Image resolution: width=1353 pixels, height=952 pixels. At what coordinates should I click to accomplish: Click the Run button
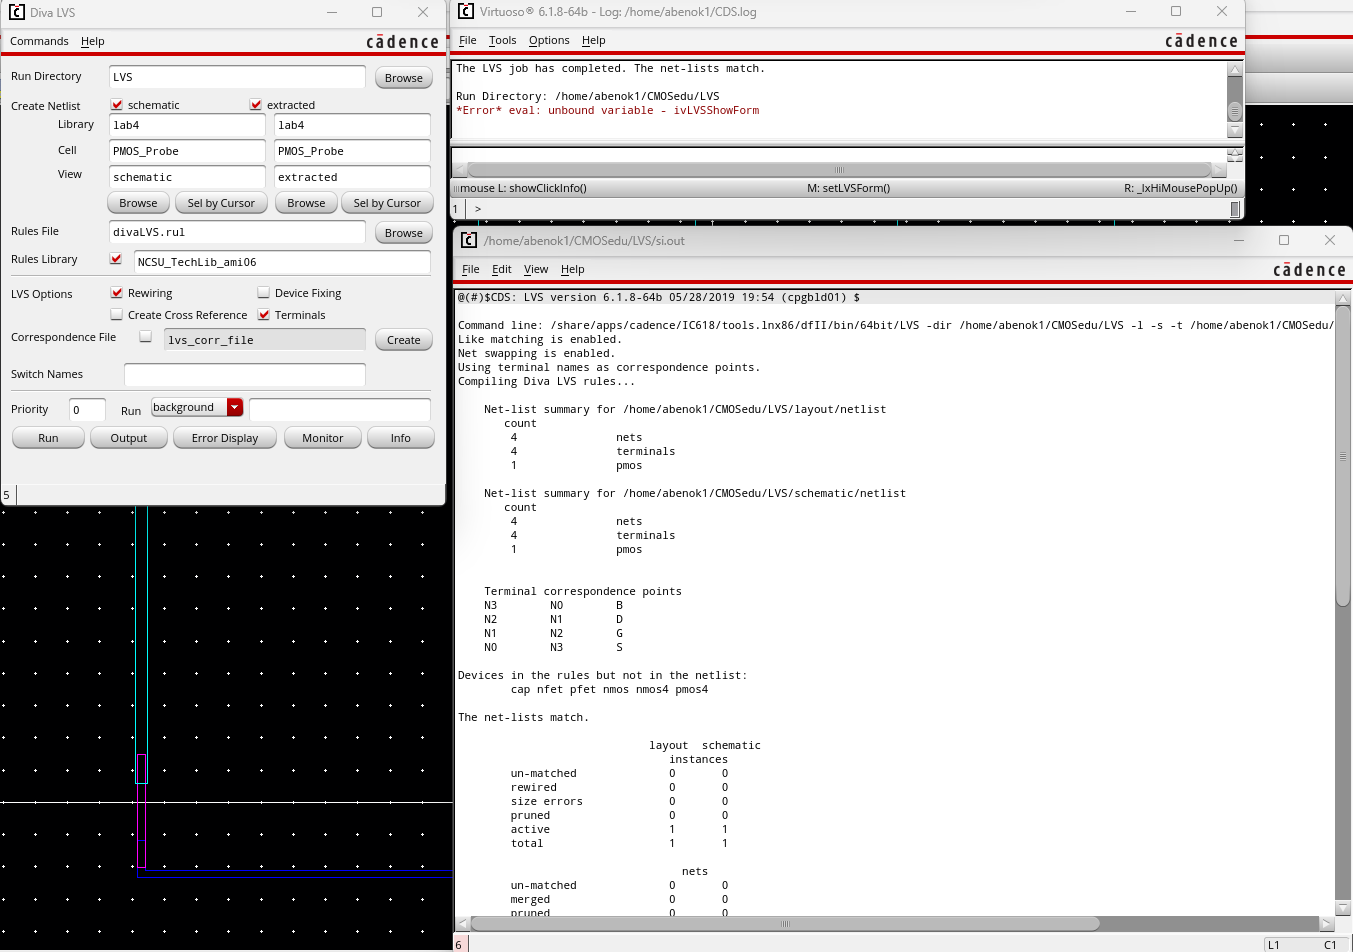[48, 438]
